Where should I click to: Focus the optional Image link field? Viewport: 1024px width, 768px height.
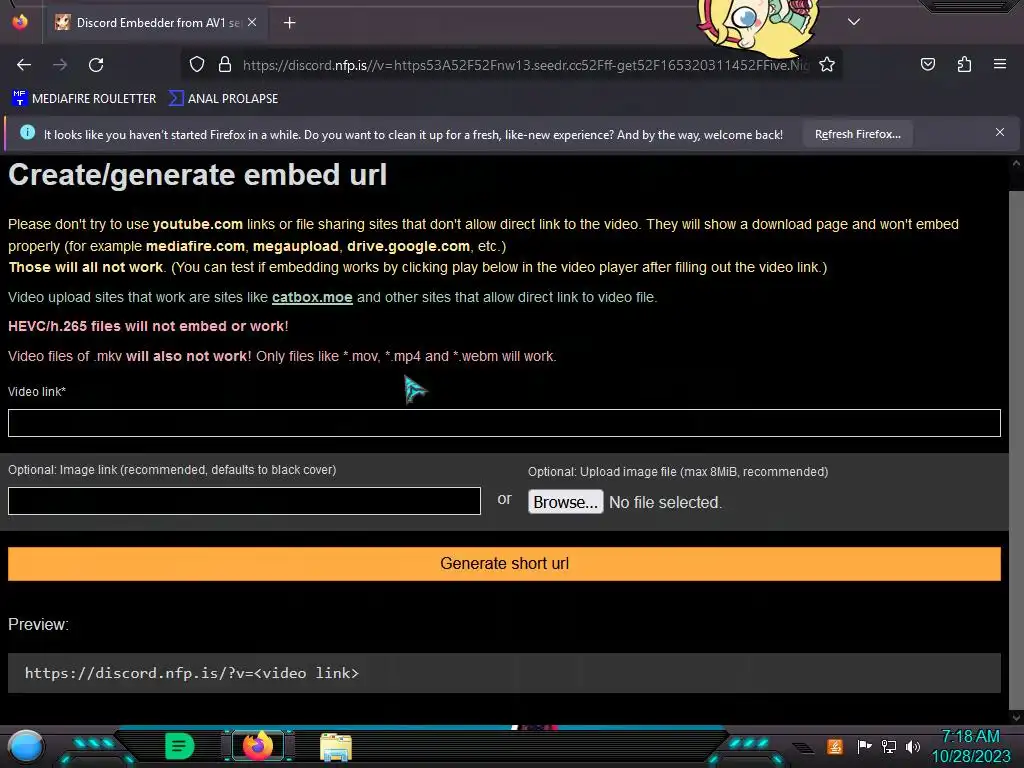(x=244, y=501)
